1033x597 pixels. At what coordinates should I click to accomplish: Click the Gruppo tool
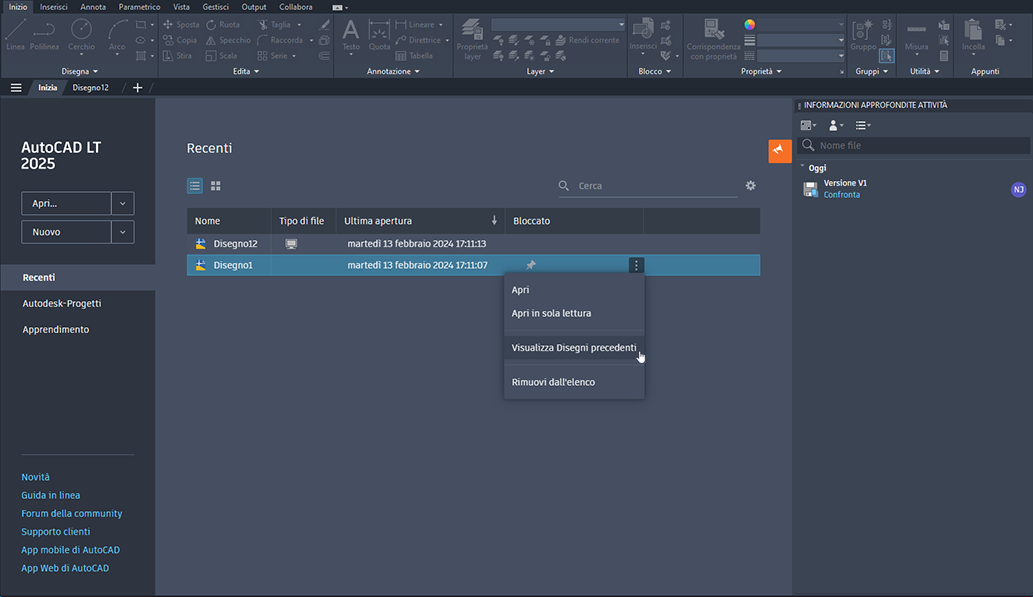point(862,35)
